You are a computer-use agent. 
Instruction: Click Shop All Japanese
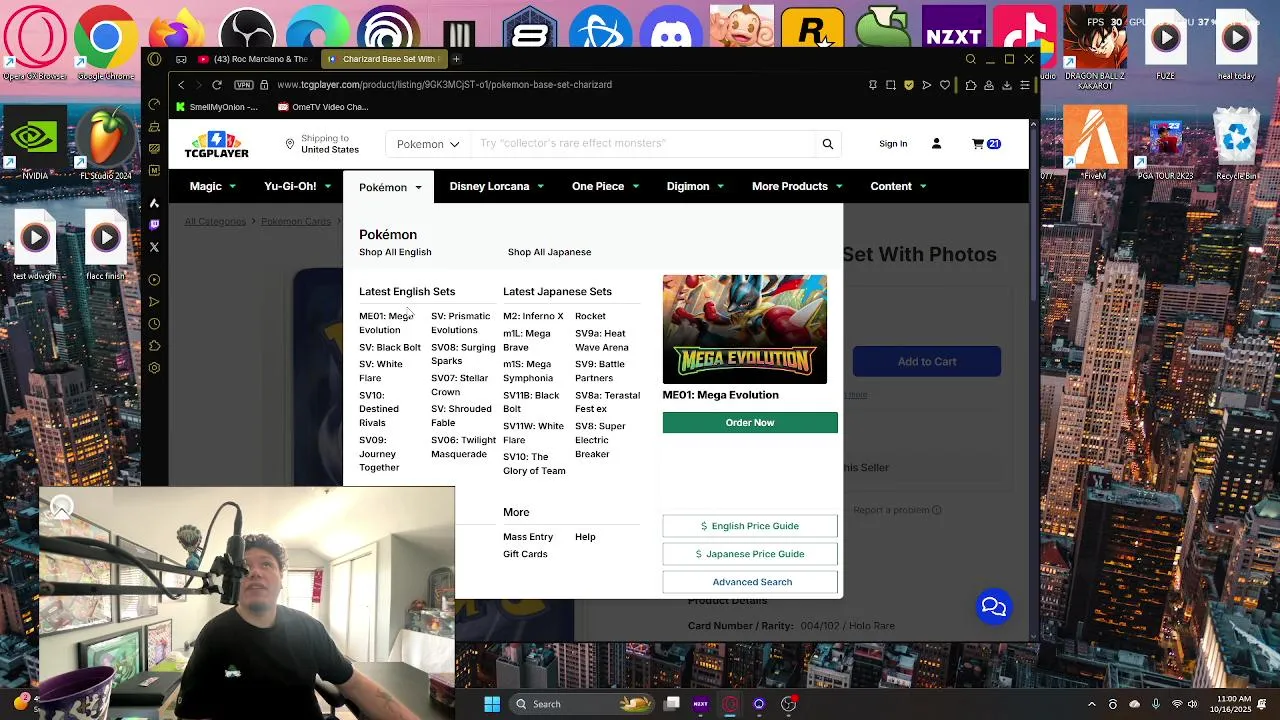pos(549,252)
